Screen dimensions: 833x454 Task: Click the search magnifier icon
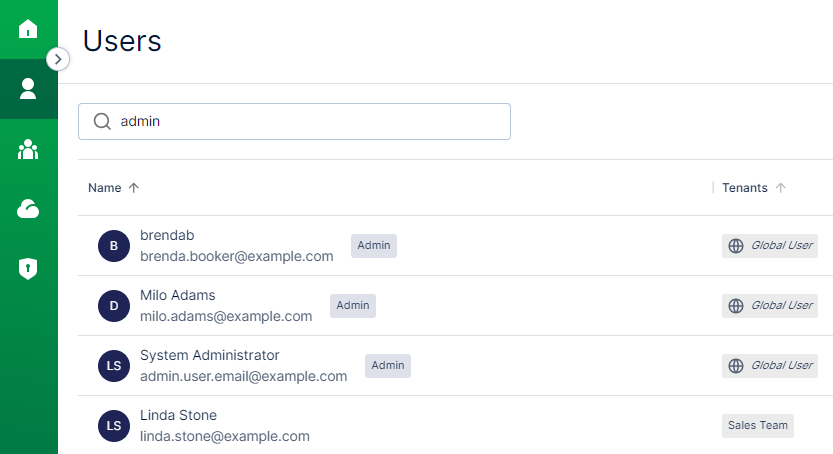coord(102,121)
